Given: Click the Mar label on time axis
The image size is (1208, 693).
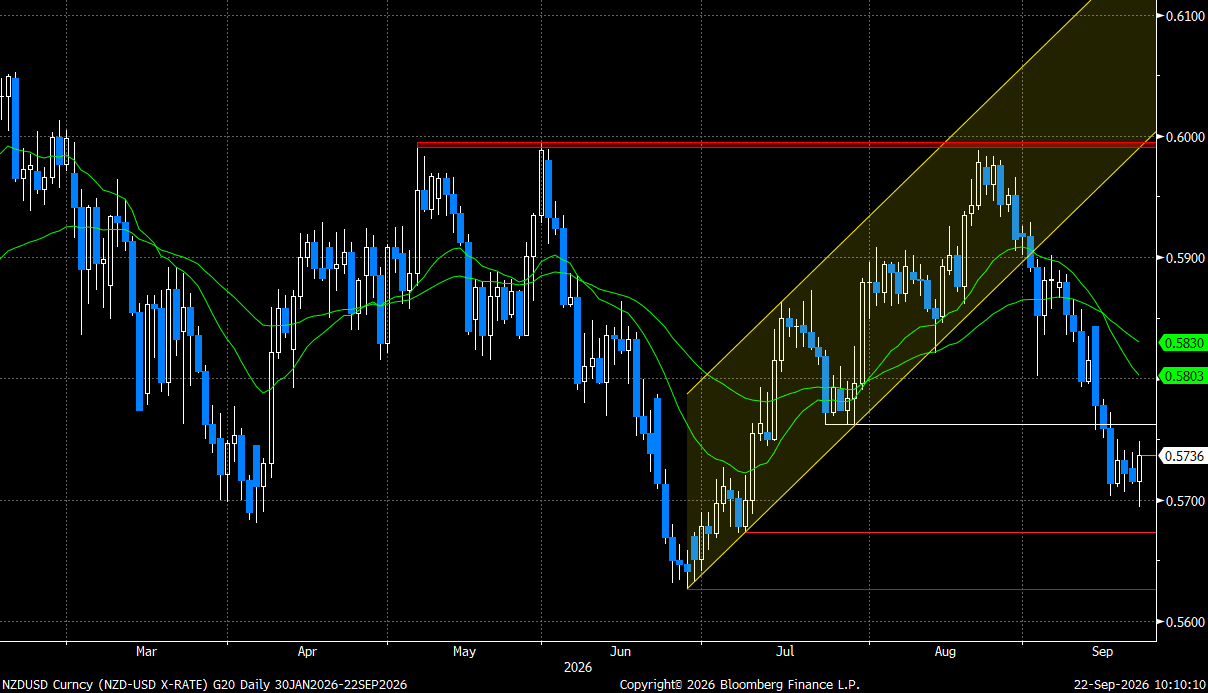Looking at the screenshot, I should click(146, 651).
